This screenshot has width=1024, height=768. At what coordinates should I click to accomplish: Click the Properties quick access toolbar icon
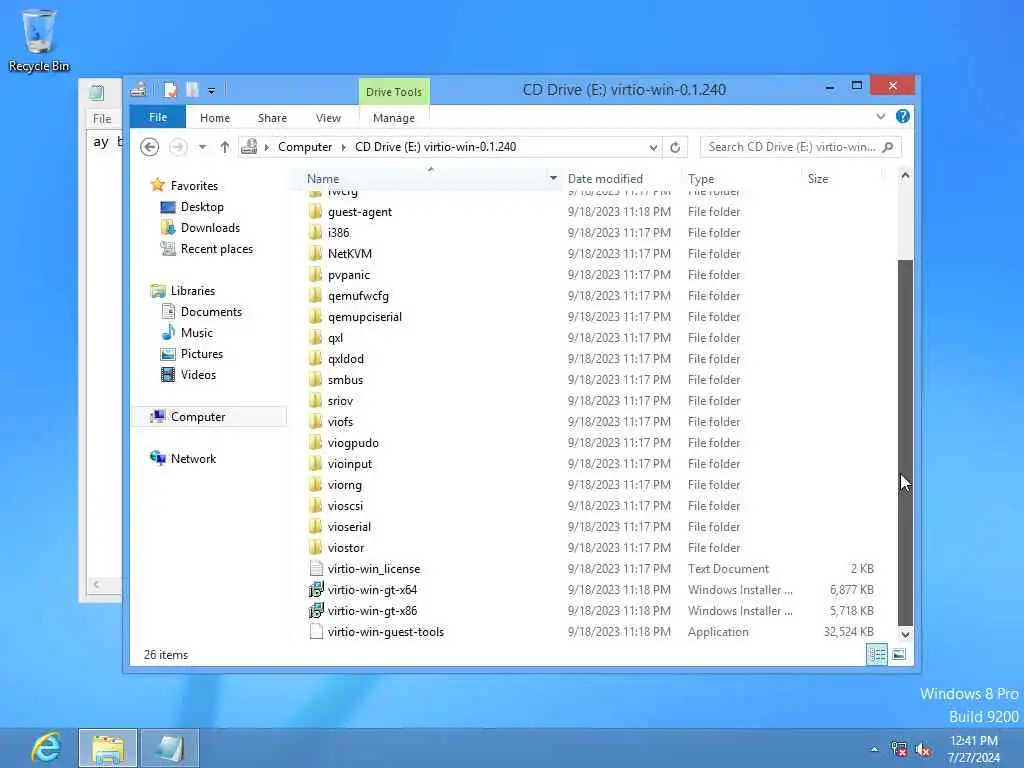pyautogui.click(x=170, y=89)
